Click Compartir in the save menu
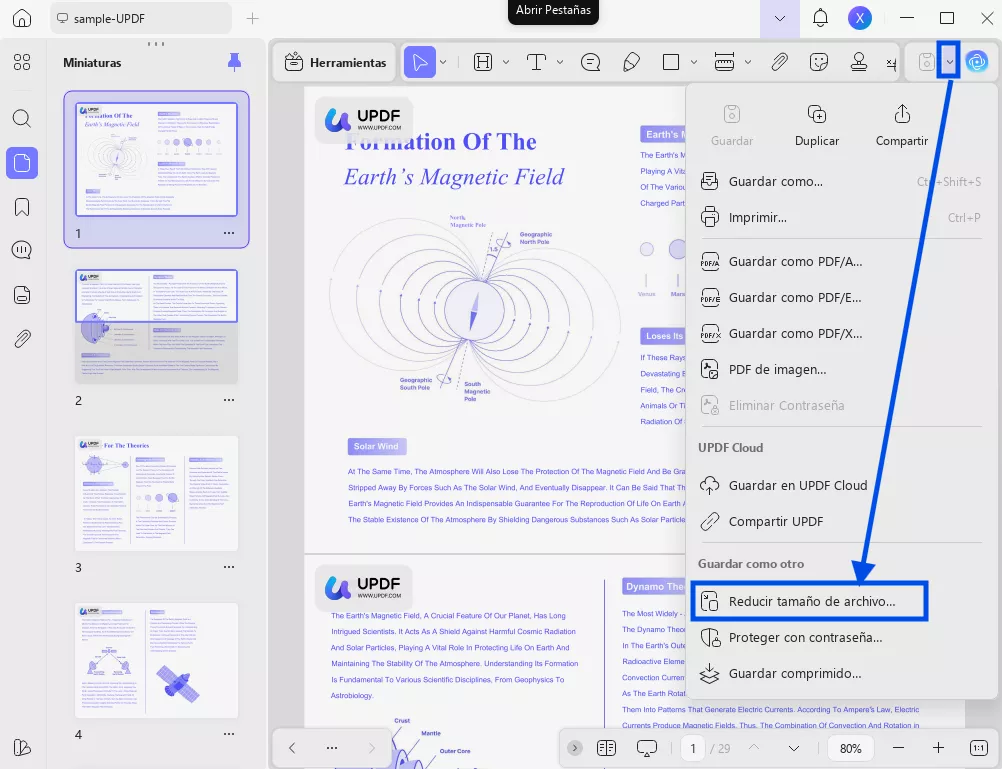This screenshot has width=1002, height=769. pos(902,126)
